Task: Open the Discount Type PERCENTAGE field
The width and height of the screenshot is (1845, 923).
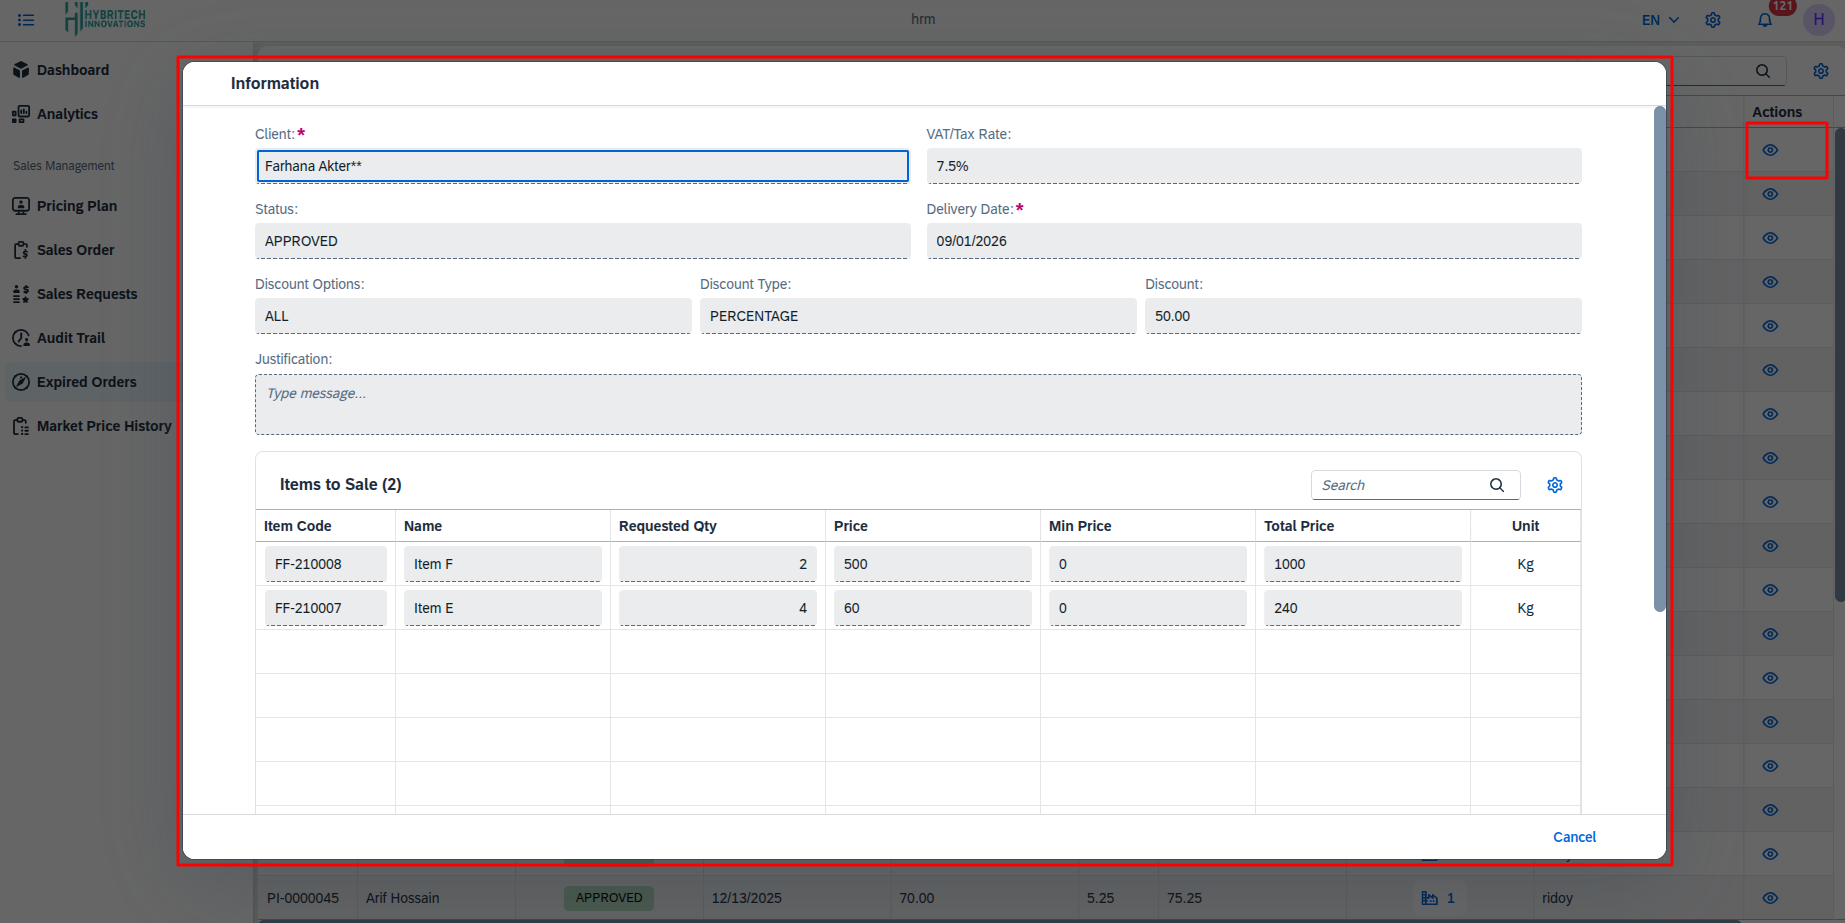Action: [917, 316]
